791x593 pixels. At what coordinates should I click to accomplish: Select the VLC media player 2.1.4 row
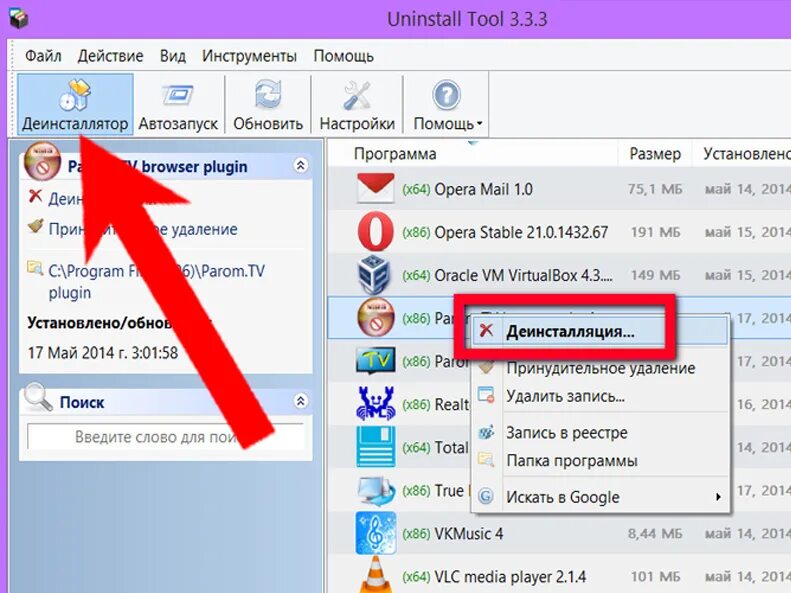pyautogui.click(x=559, y=576)
